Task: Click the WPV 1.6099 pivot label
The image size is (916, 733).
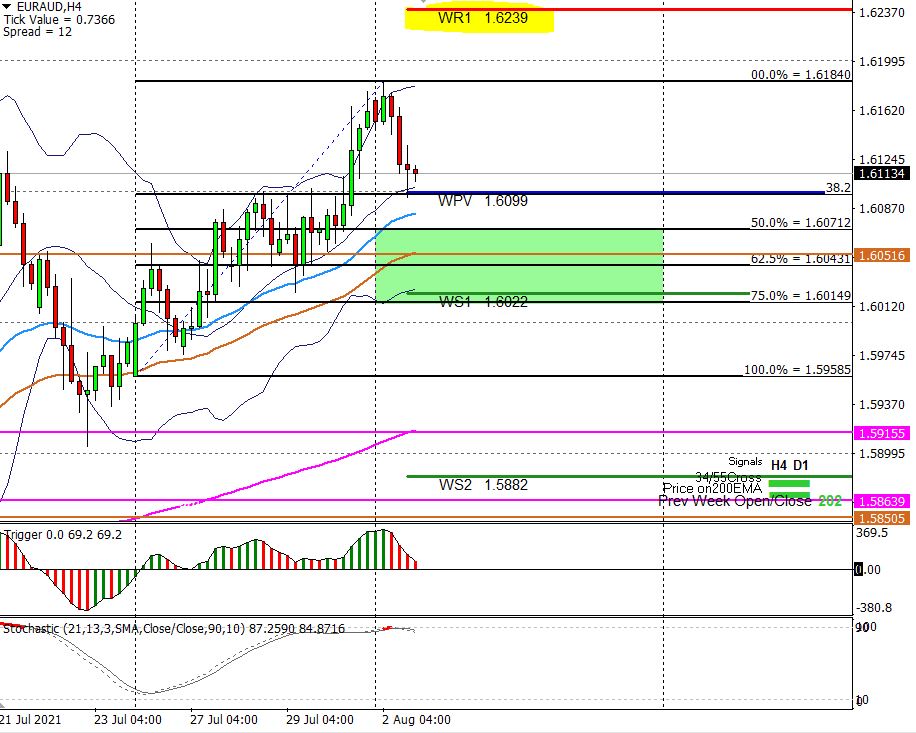Action: [x=483, y=201]
